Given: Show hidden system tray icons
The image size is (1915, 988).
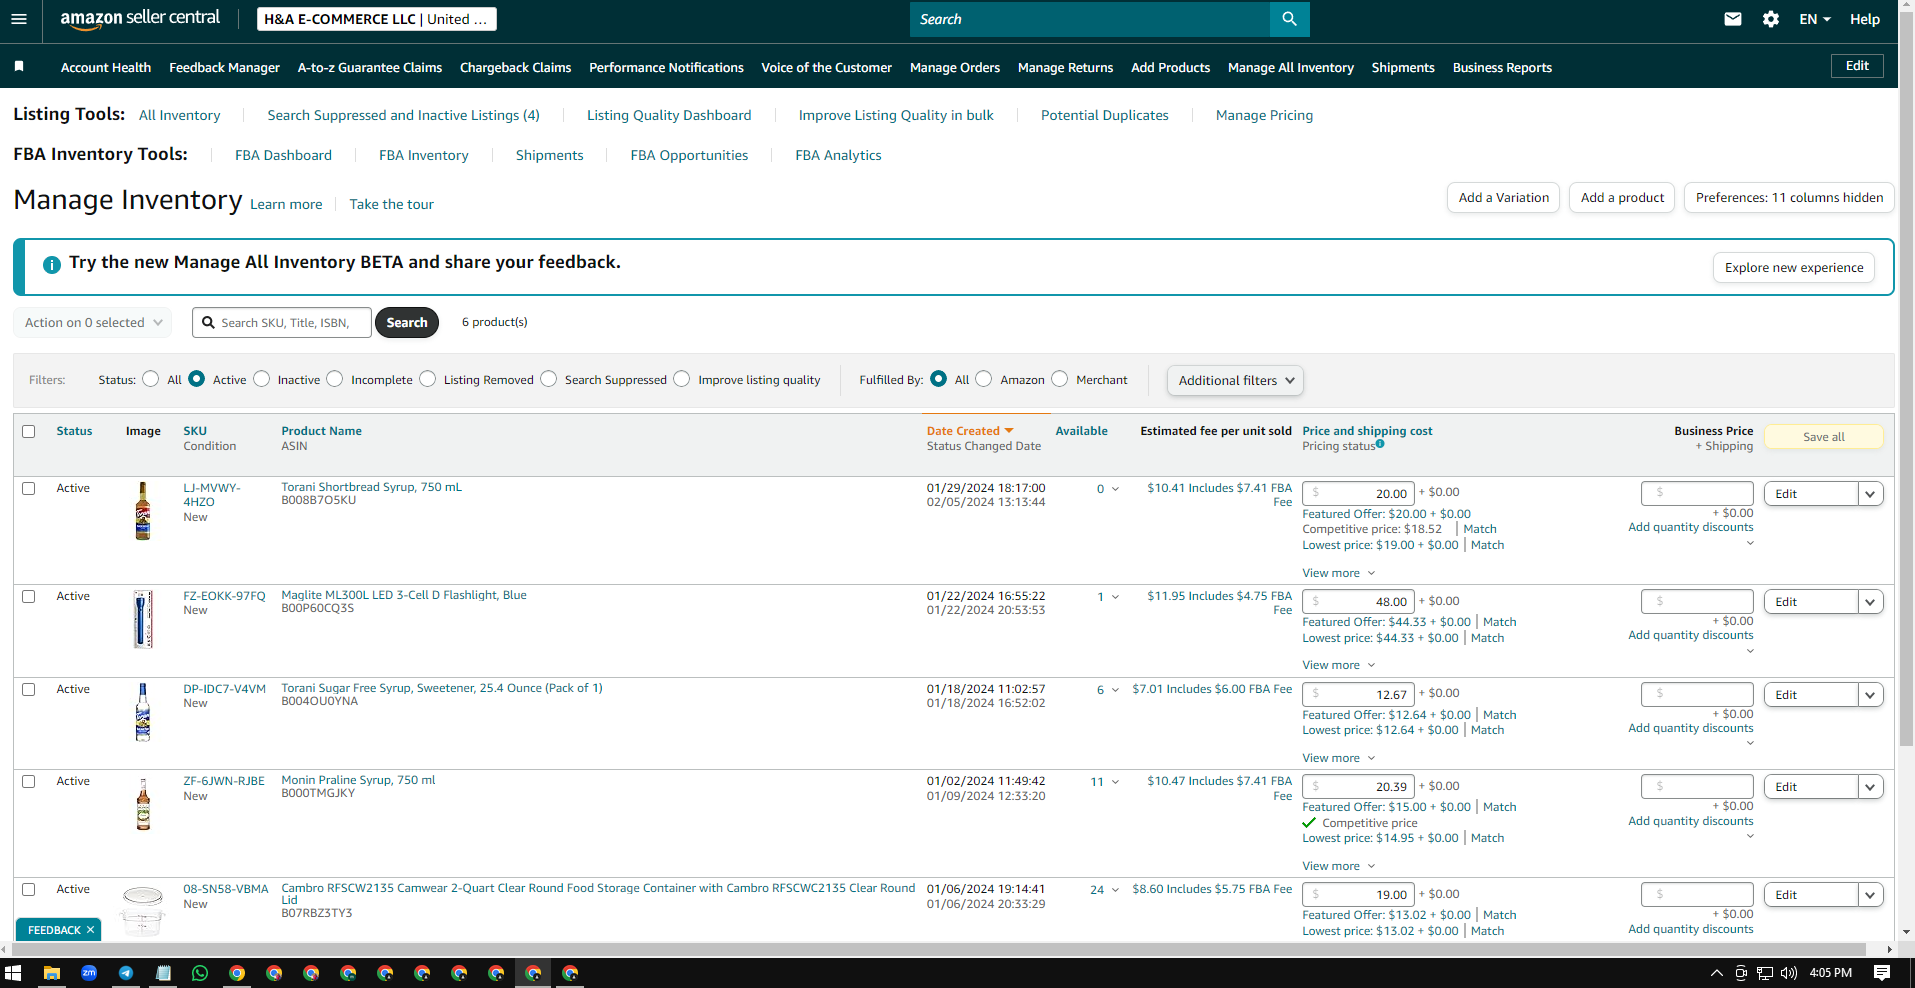Looking at the screenshot, I should (x=1717, y=973).
